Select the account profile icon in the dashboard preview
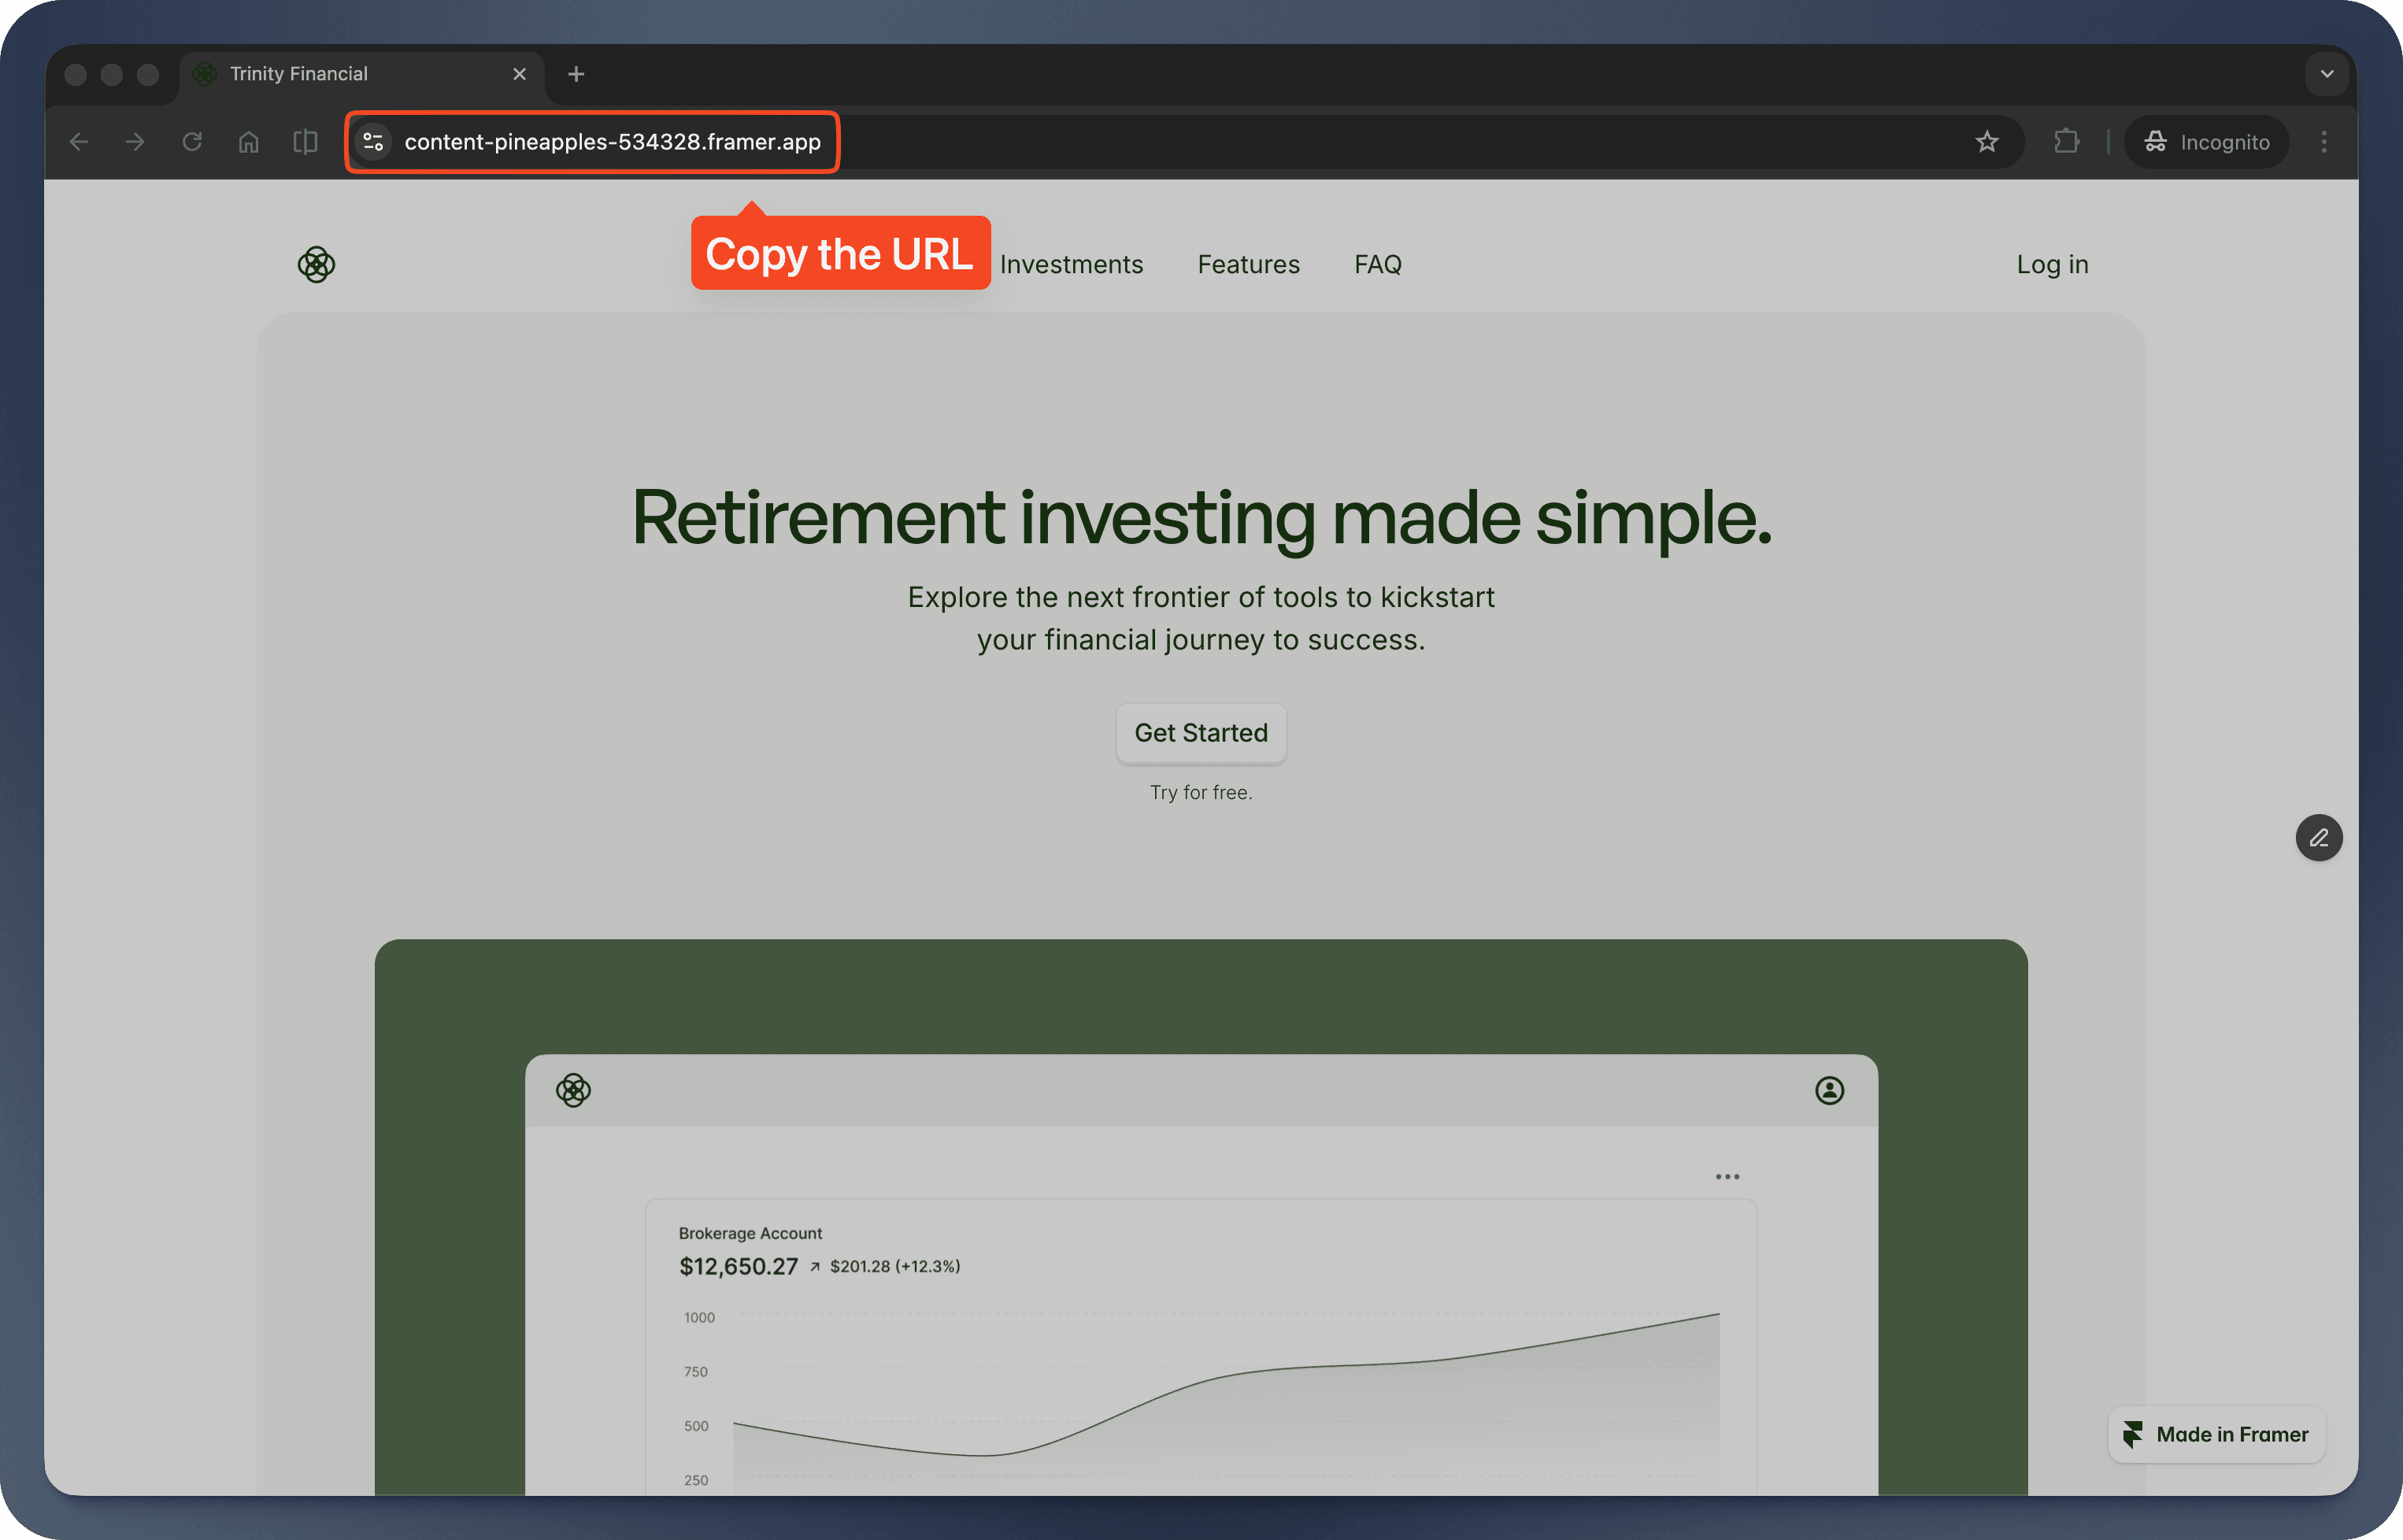Image resolution: width=2403 pixels, height=1540 pixels. 1829,1090
